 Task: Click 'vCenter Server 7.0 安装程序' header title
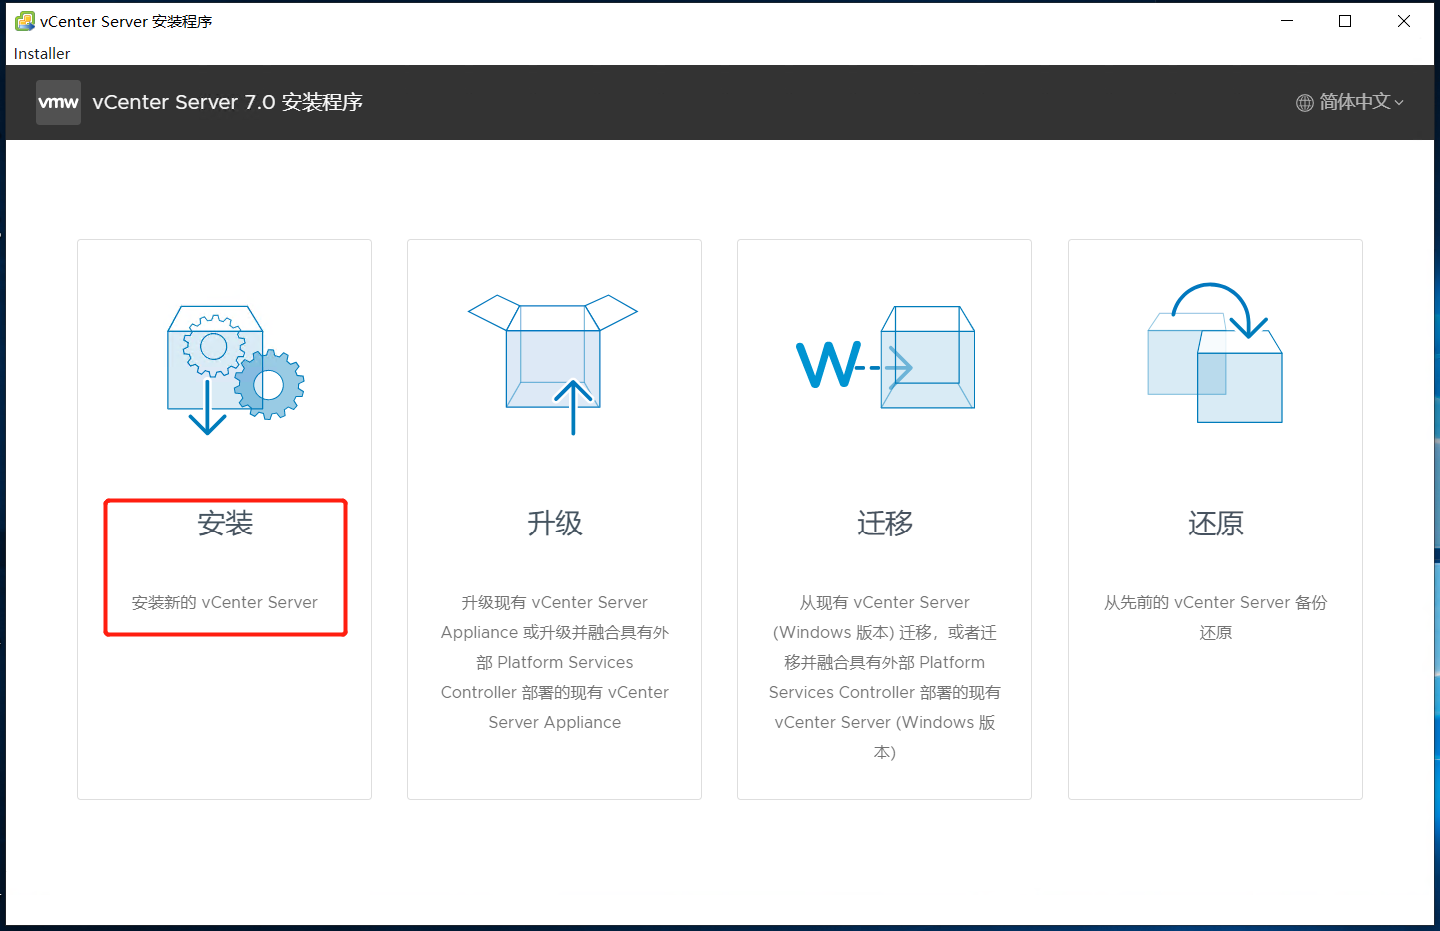(227, 102)
